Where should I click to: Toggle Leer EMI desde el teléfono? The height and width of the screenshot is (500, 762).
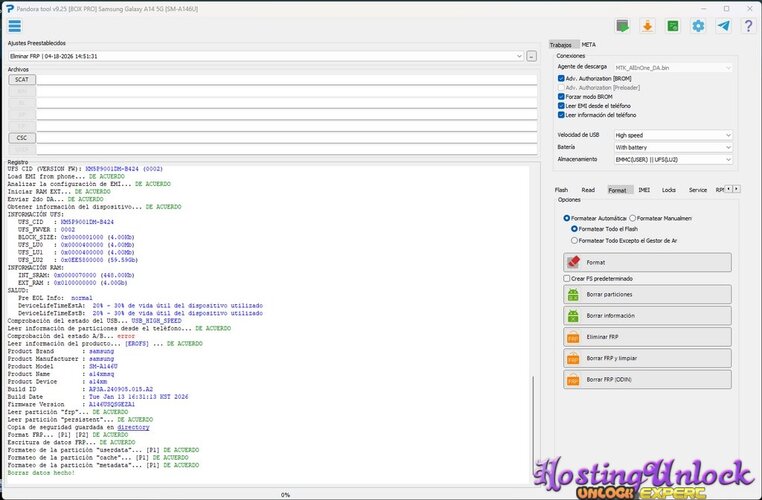[x=561, y=105]
